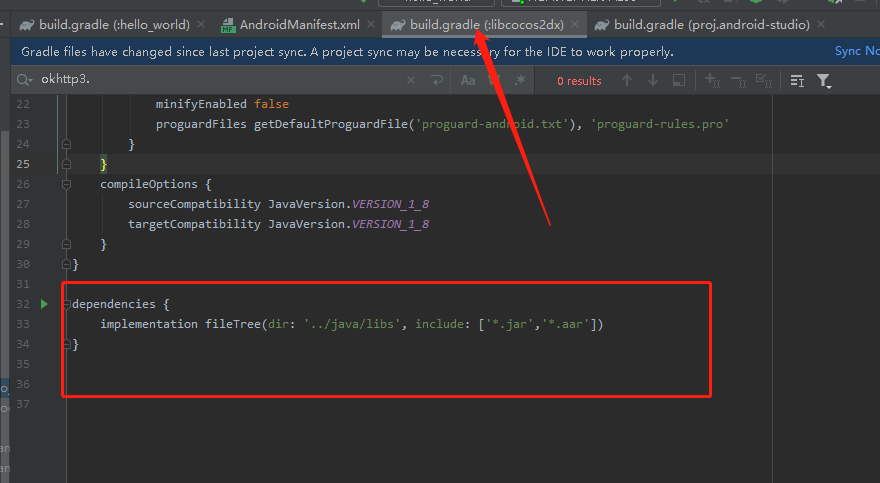The height and width of the screenshot is (483, 880).
Task: Click the 'false' keyword on line 22
Action: click(x=271, y=104)
